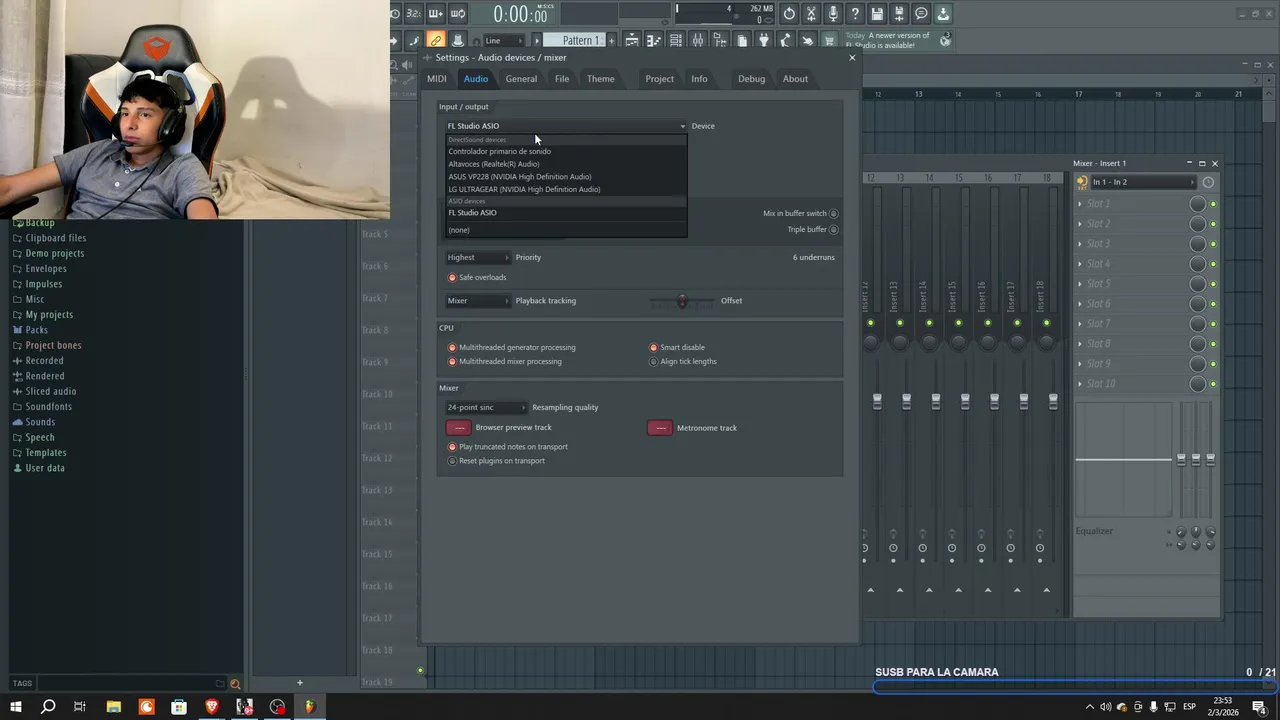The height and width of the screenshot is (720, 1280).
Task: Select Controlador primario de sonido device
Action: (x=566, y=151)
